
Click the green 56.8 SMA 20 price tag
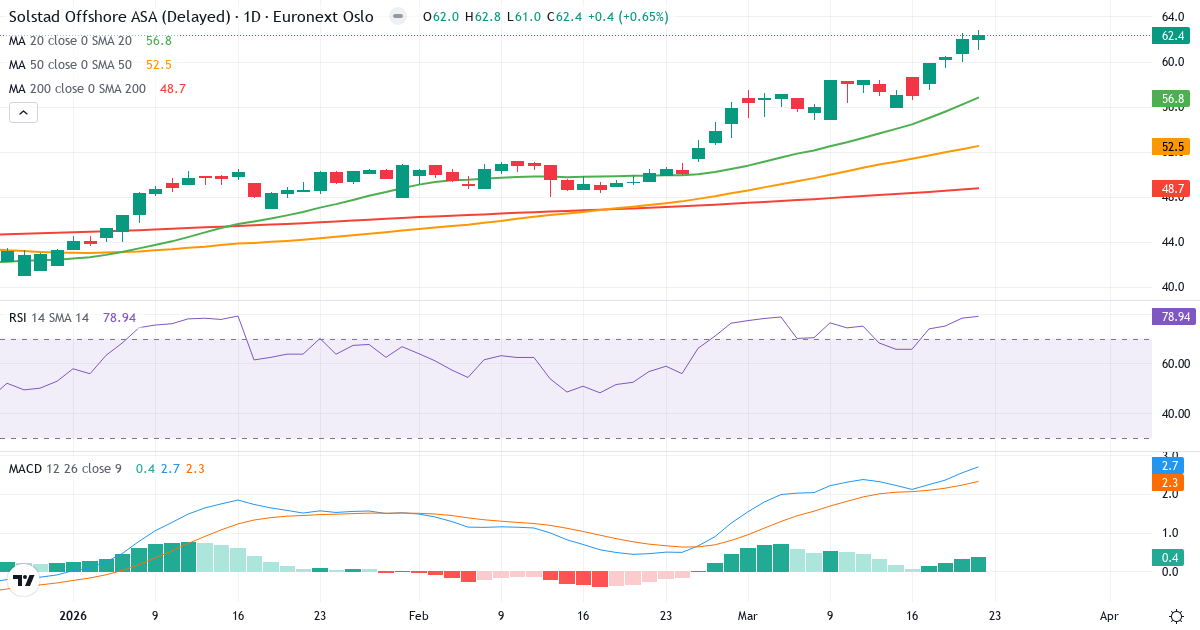[1168, 98]
